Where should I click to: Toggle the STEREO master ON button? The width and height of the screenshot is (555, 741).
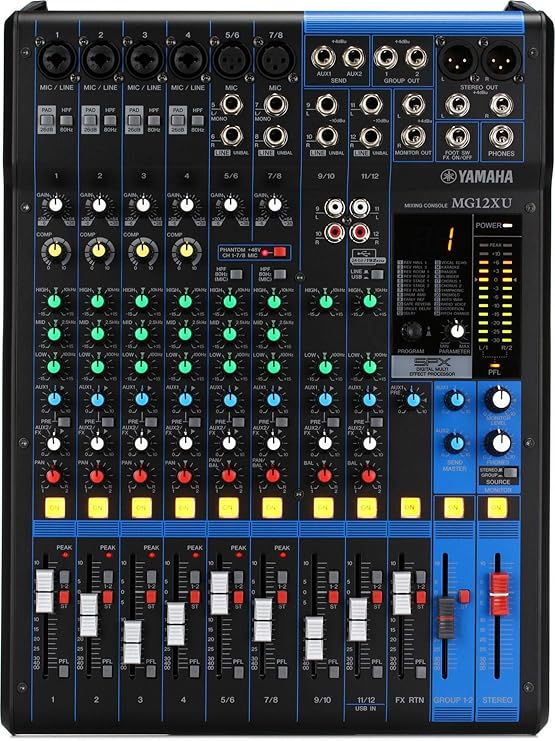point(496,508)
